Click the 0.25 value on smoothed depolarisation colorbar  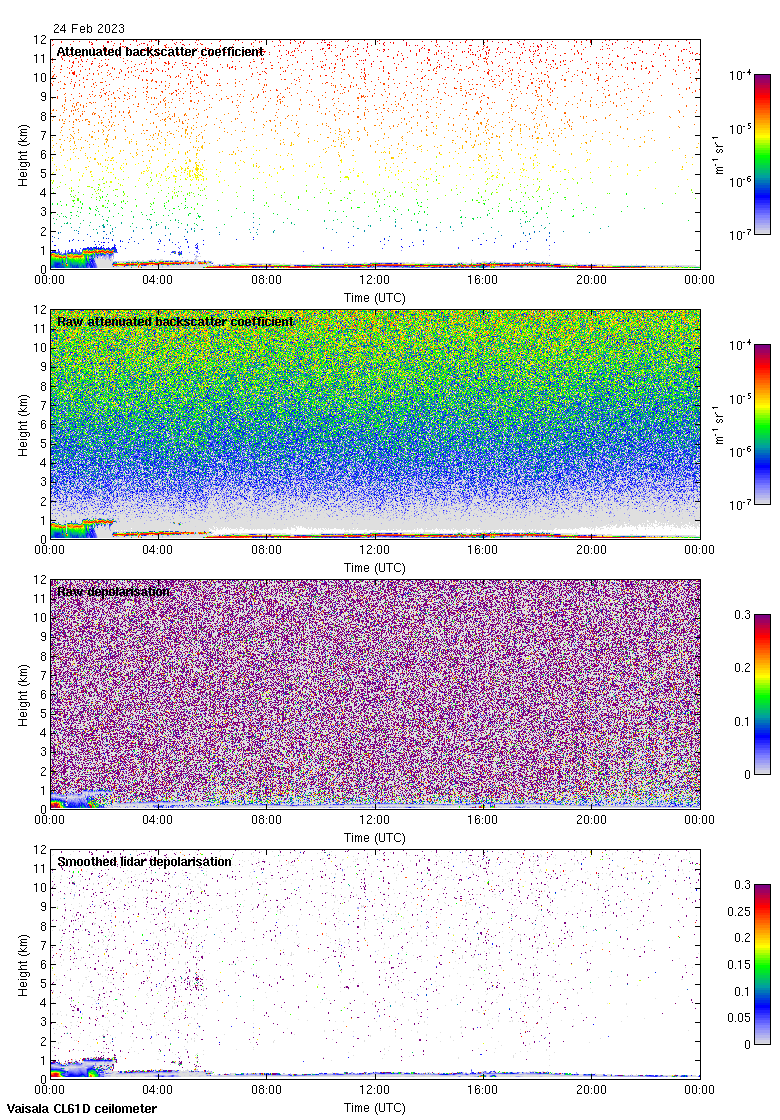739,911
